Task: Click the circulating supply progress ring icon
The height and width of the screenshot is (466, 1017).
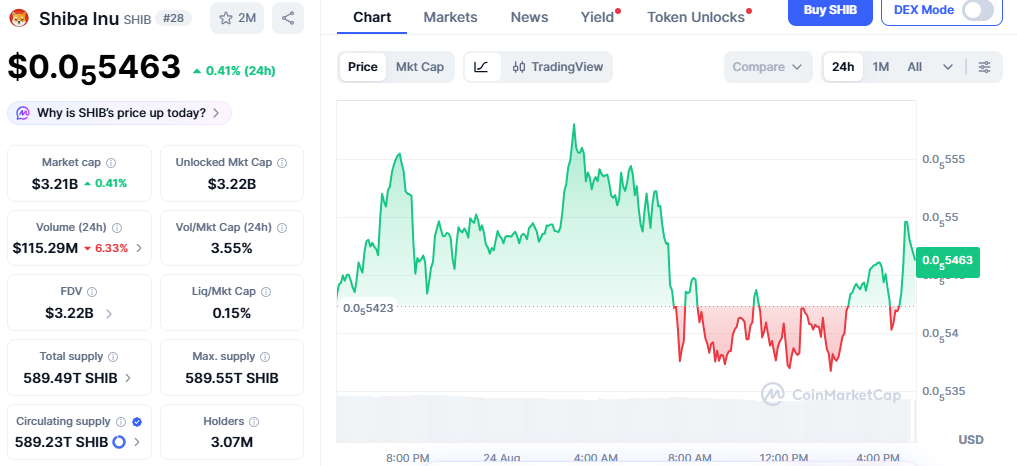Action: point(119,443)
